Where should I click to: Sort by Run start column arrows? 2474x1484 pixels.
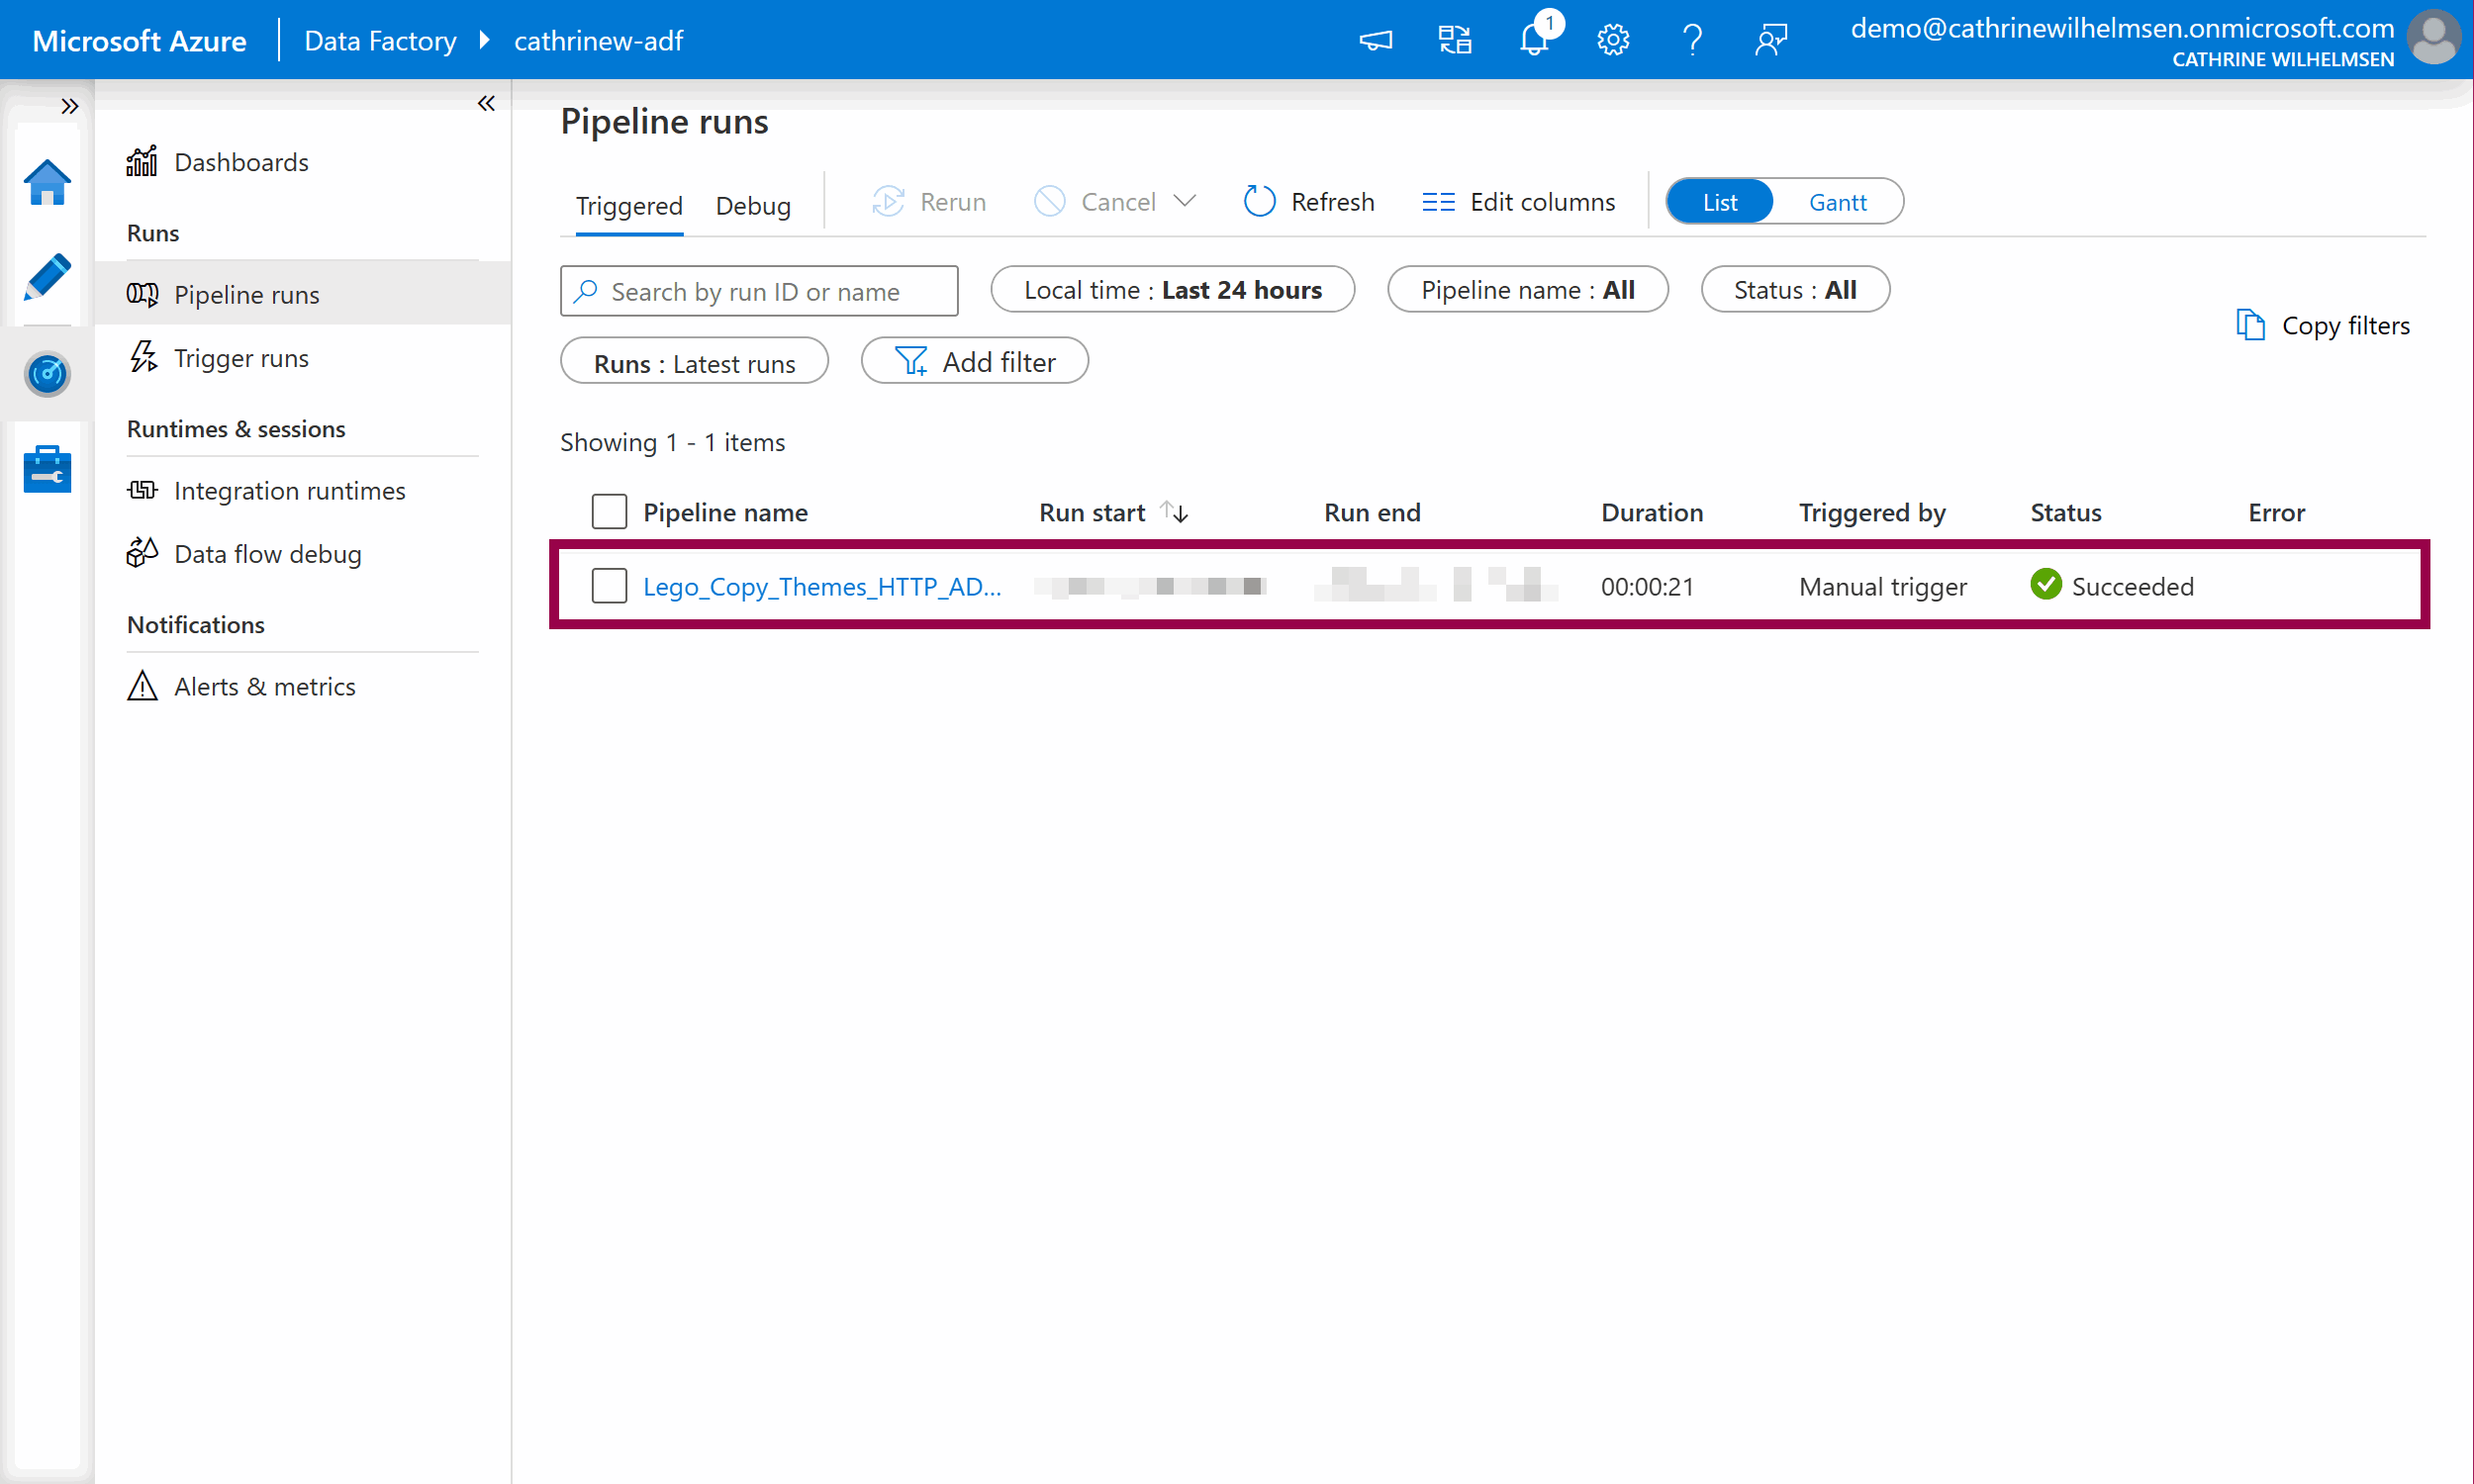coord(1175,512)
